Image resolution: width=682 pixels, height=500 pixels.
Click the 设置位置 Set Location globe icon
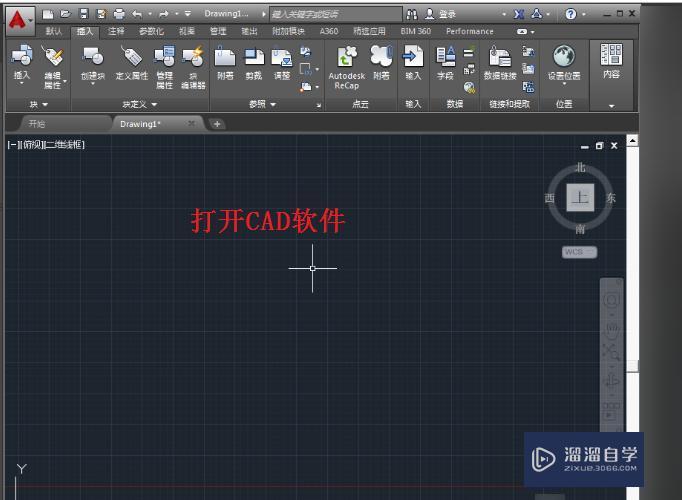564,56
